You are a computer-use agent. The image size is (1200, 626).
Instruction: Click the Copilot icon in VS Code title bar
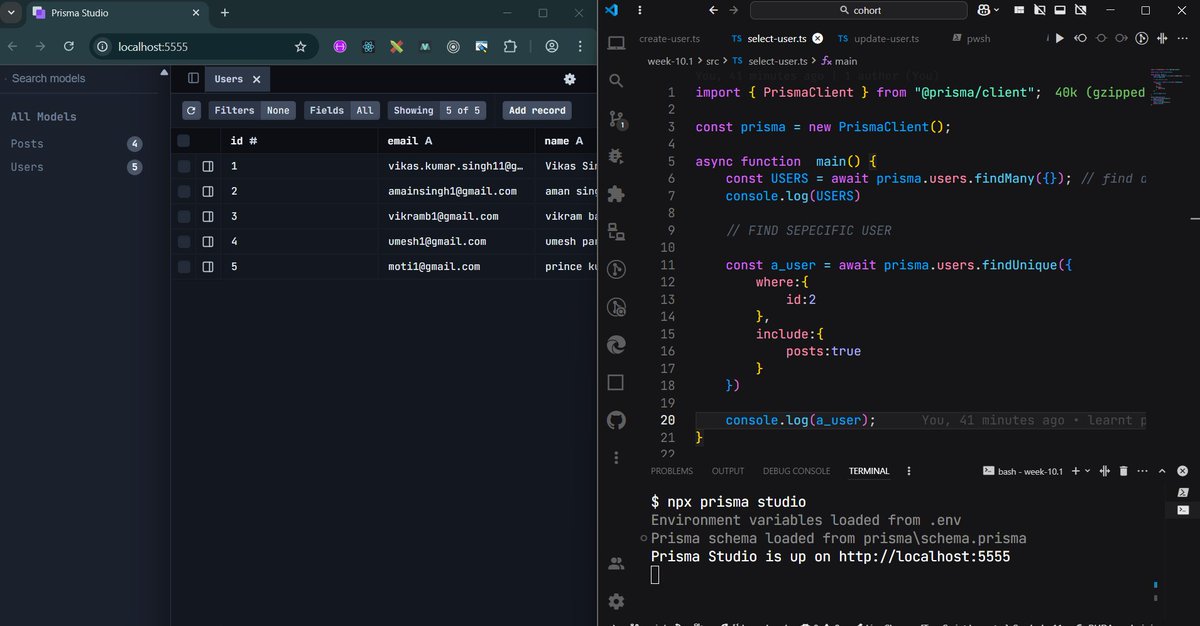click(984, 10)
